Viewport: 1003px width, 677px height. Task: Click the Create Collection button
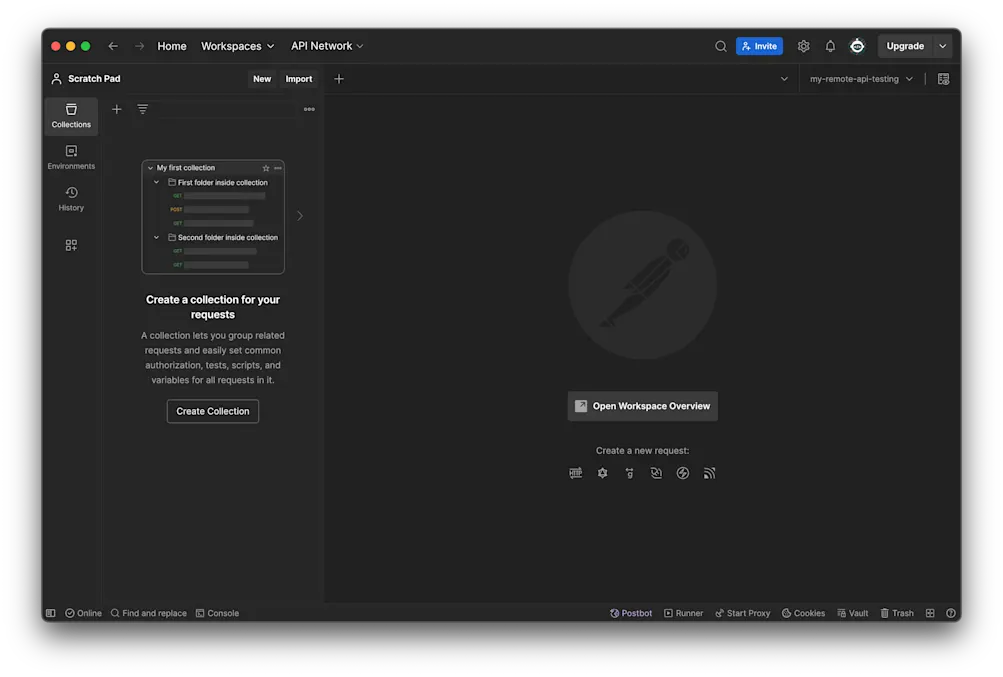pyautogui.click(x=212, y=411)
